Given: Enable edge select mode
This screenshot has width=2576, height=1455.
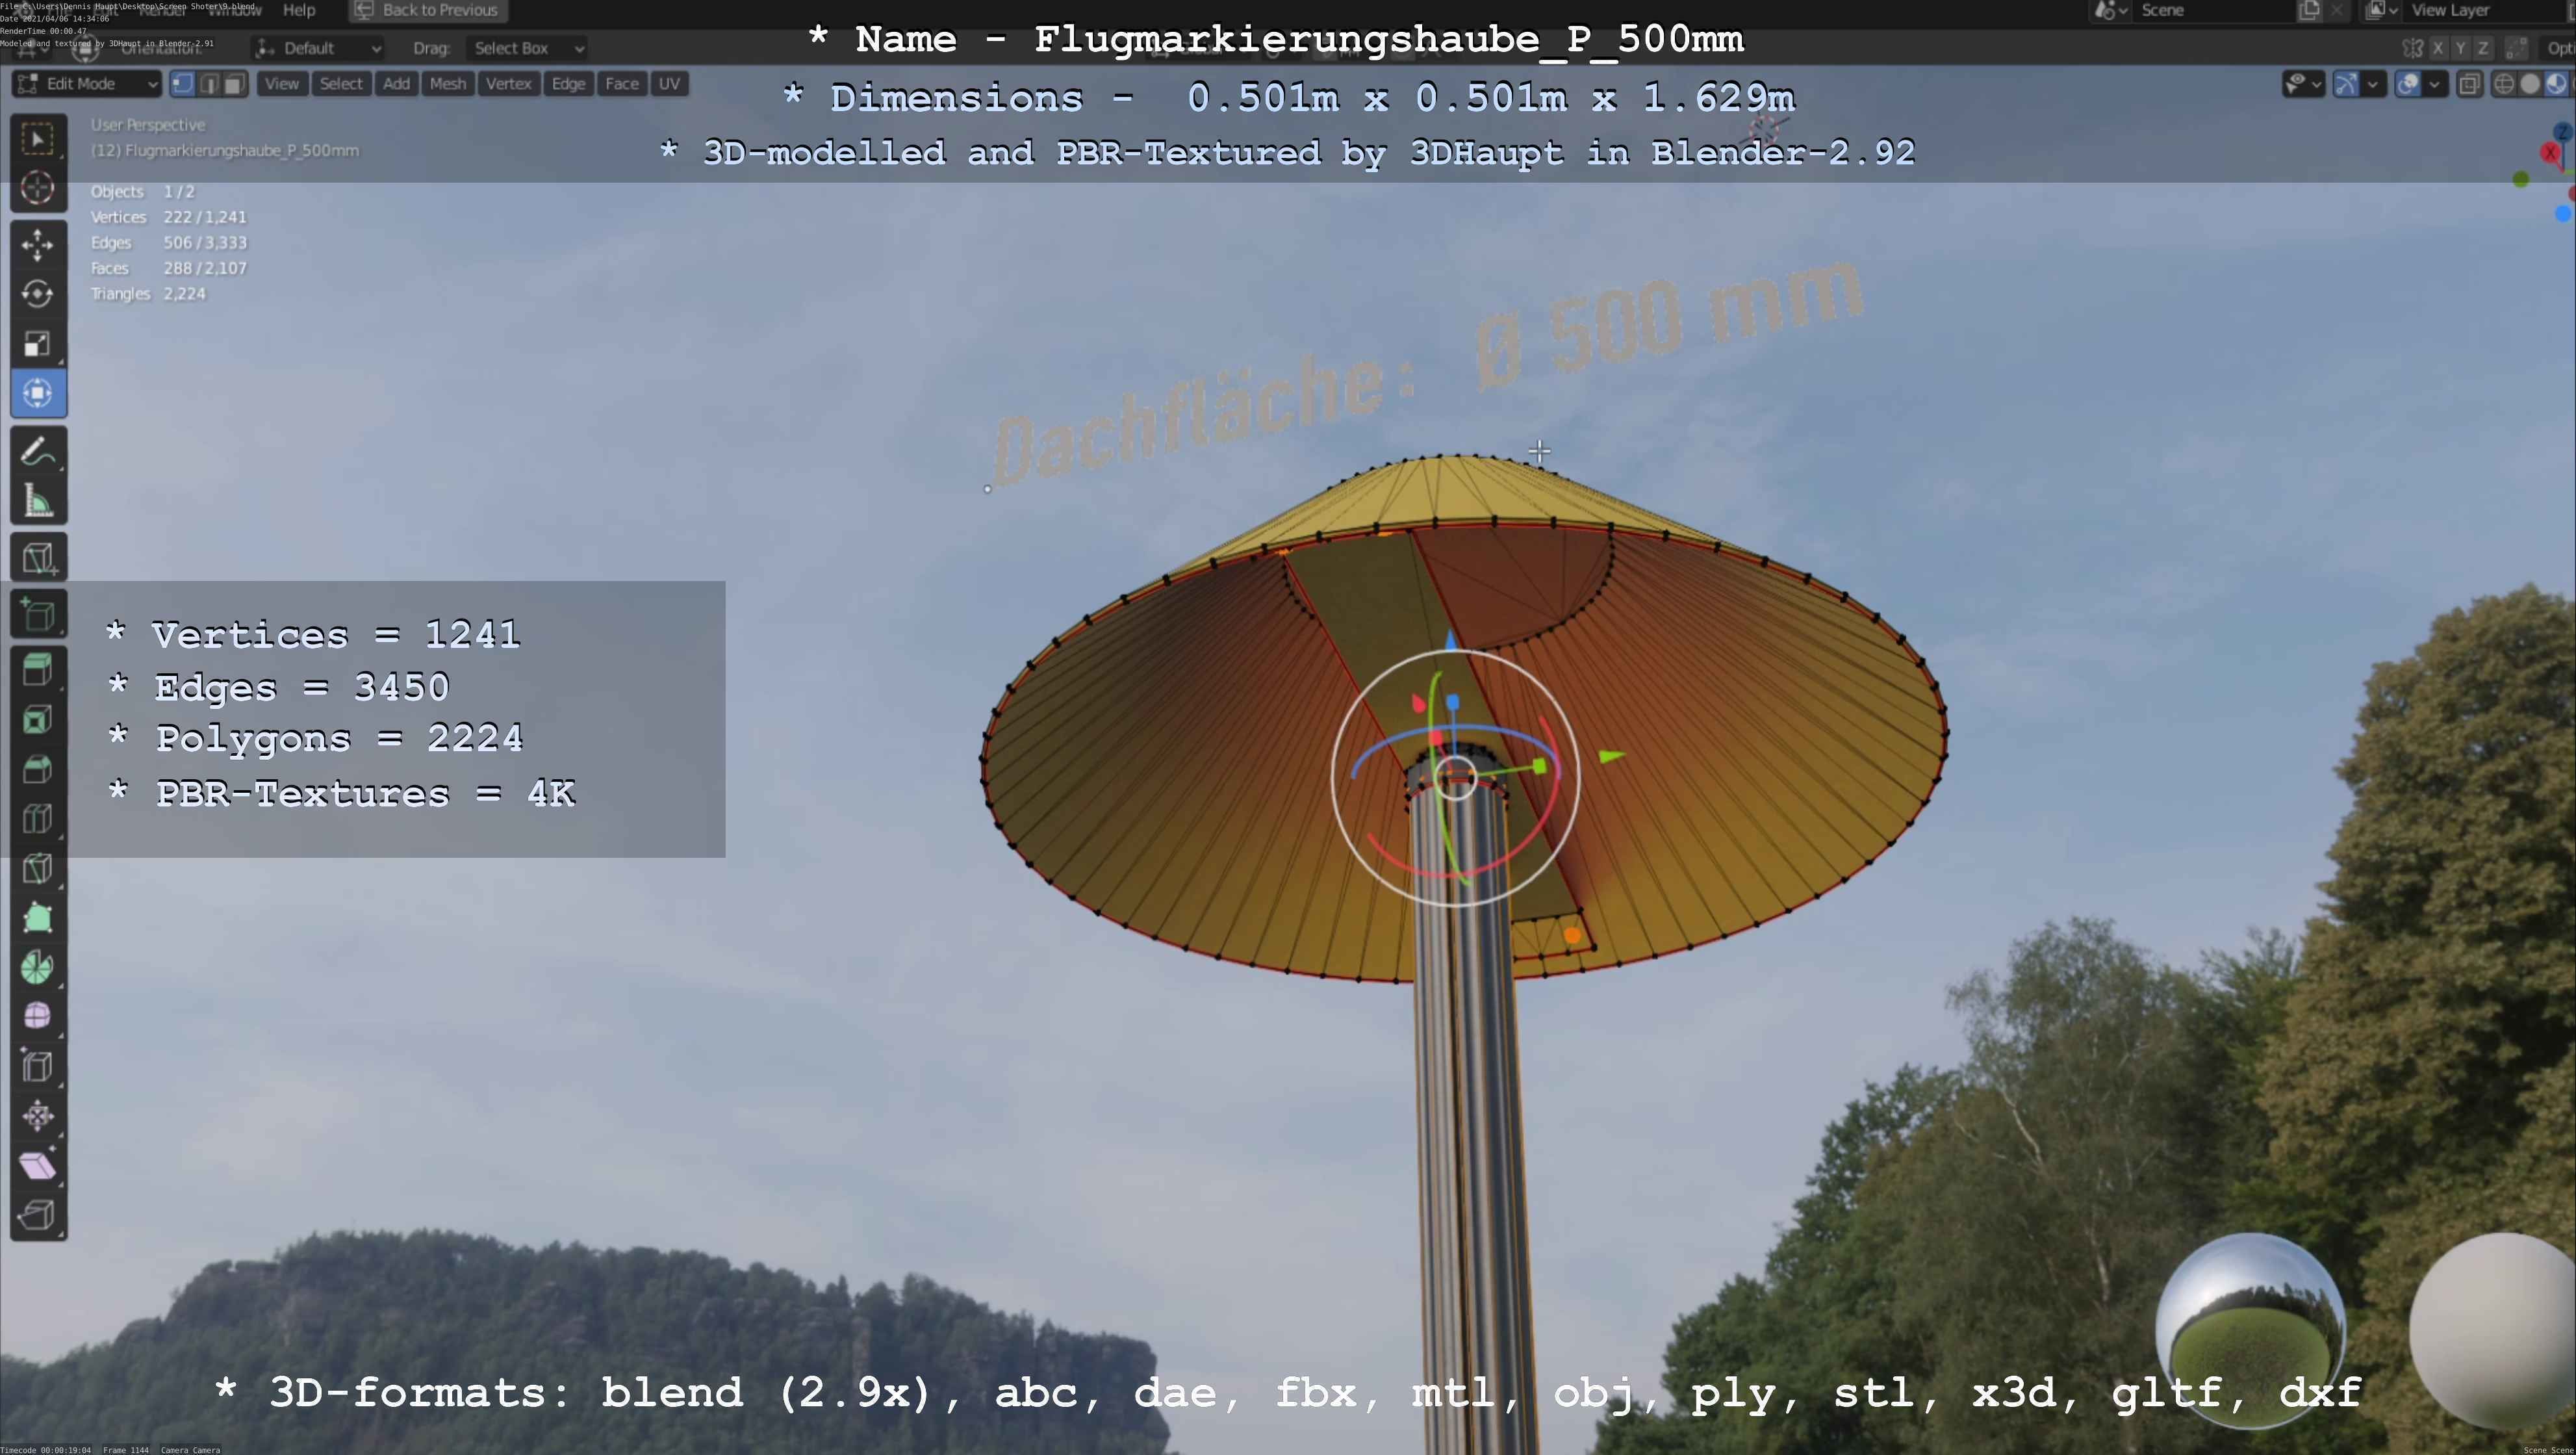Looking at the screenshot, I should click(209, 84).
